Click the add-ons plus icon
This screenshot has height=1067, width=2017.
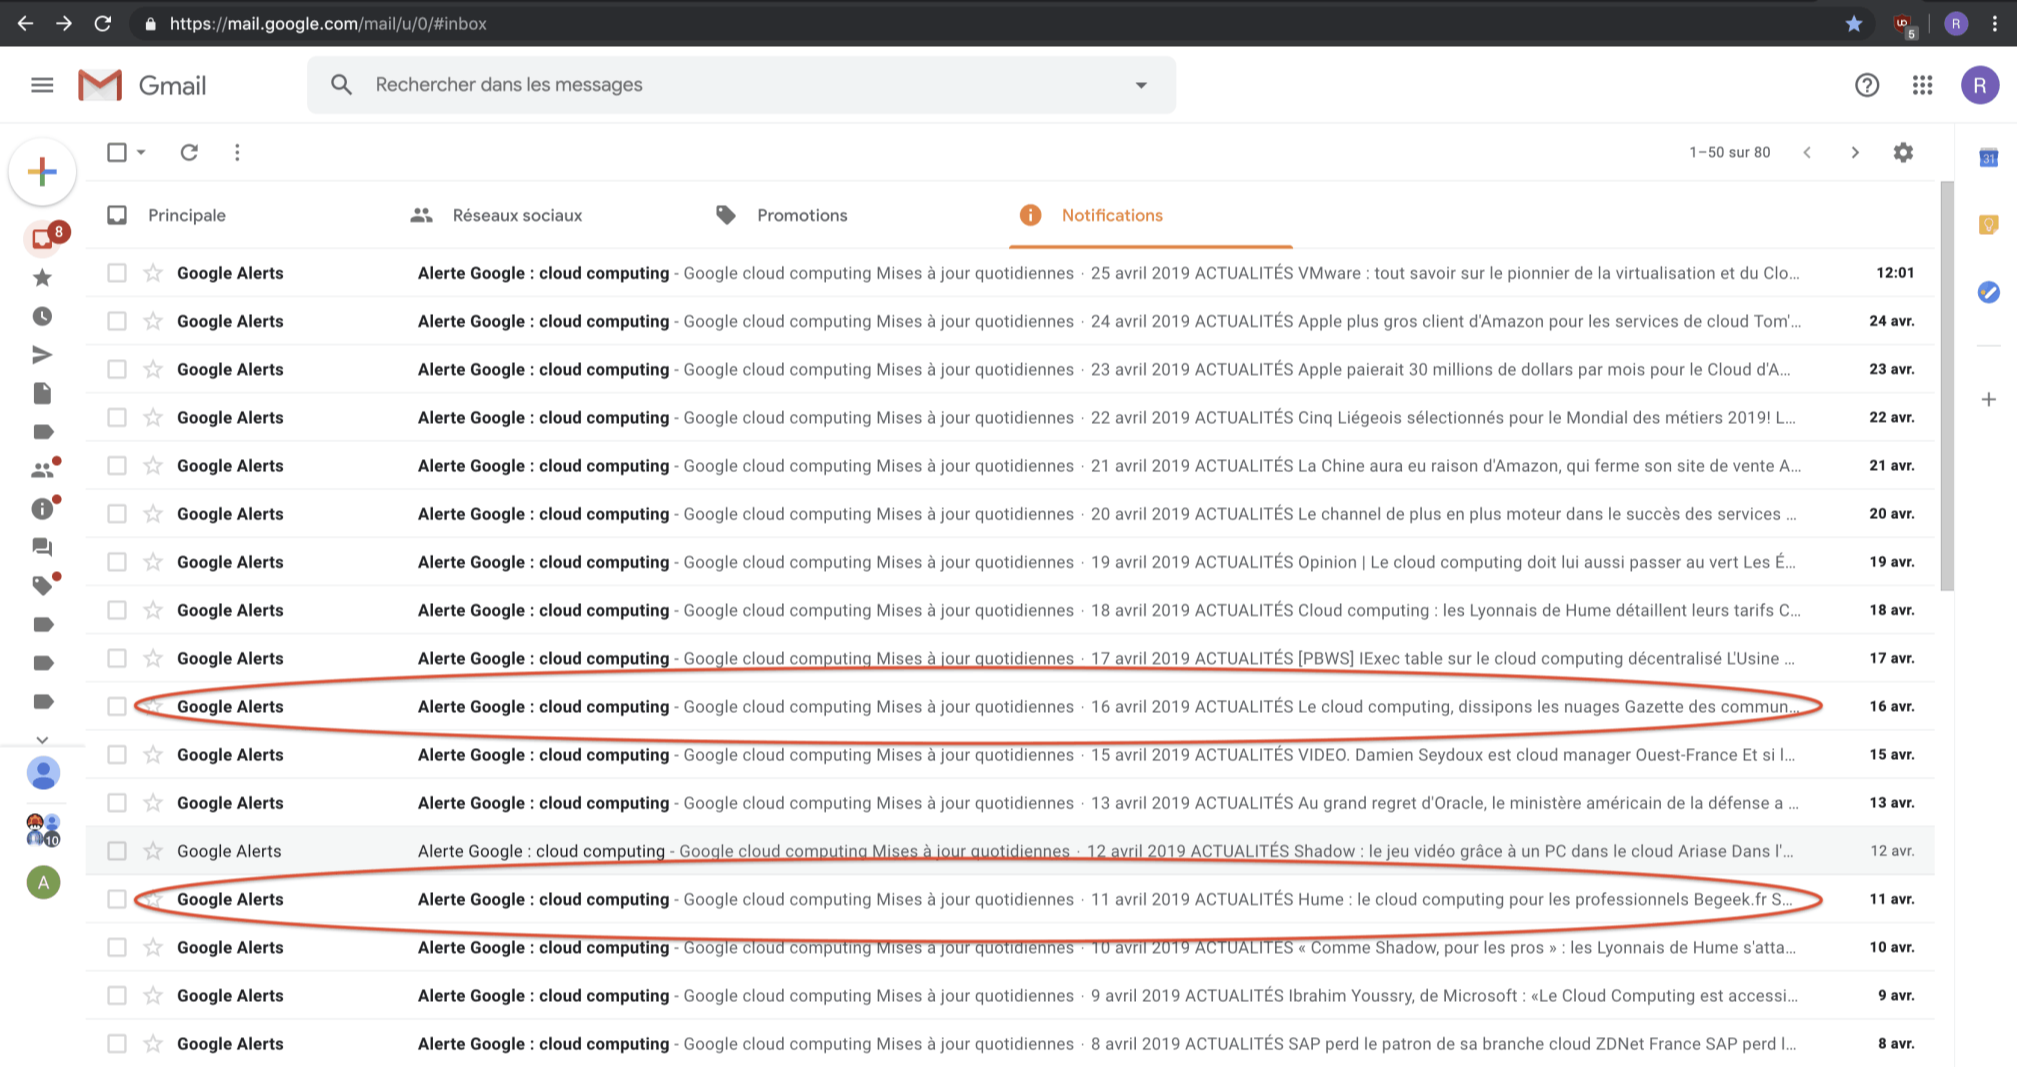pos(1988,399)
